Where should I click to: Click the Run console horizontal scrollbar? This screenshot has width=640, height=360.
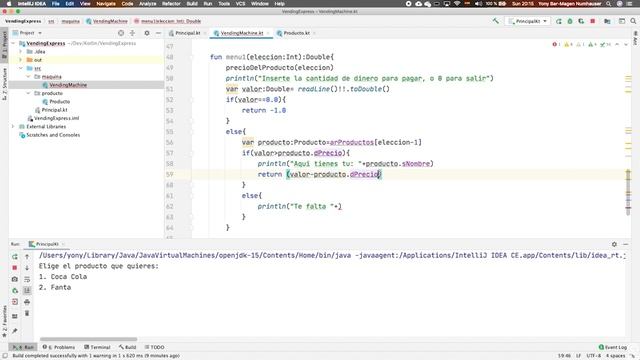tap(89, 339)
